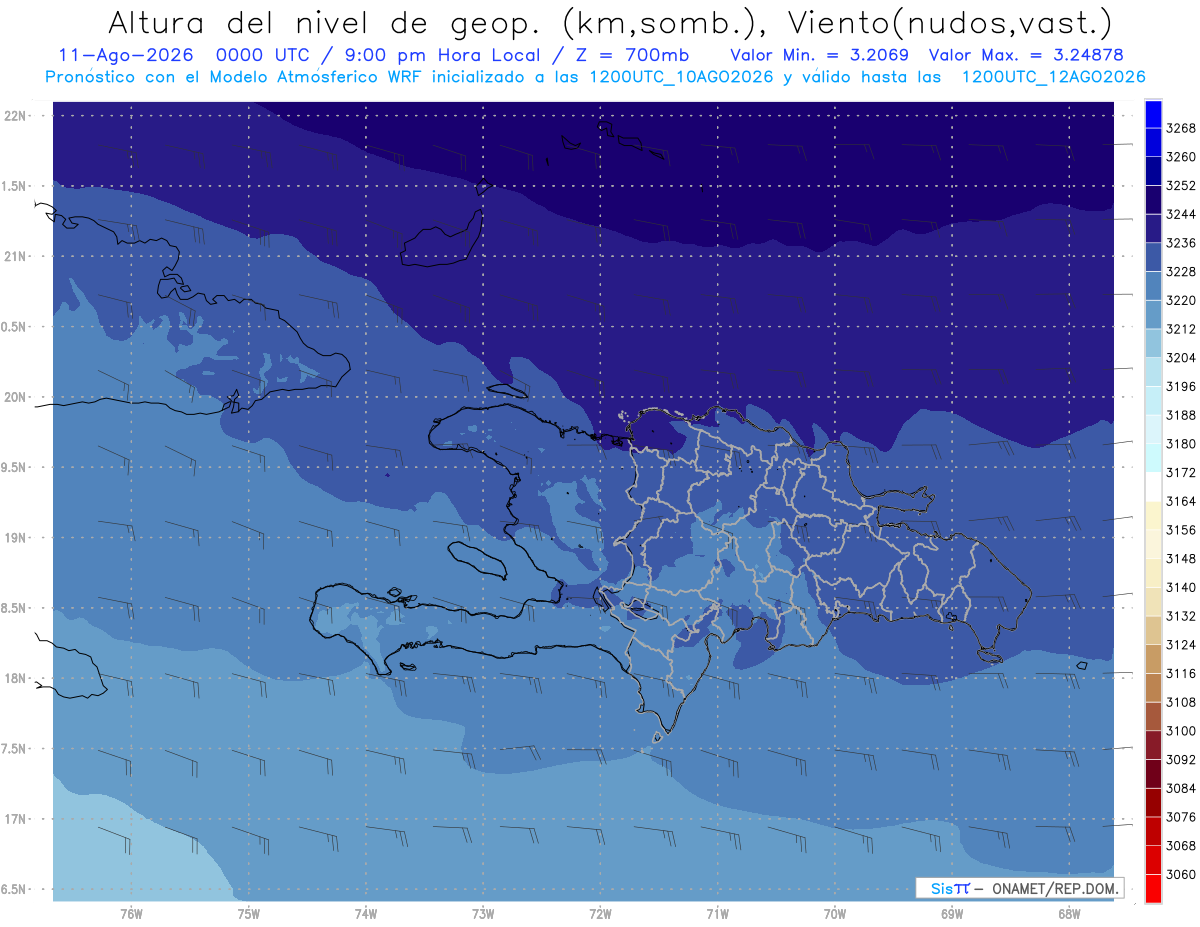The width and height of the screenshot is (1200, 927).
Task: Click the 3084 legend value
Action: (x=1181, y=788)
